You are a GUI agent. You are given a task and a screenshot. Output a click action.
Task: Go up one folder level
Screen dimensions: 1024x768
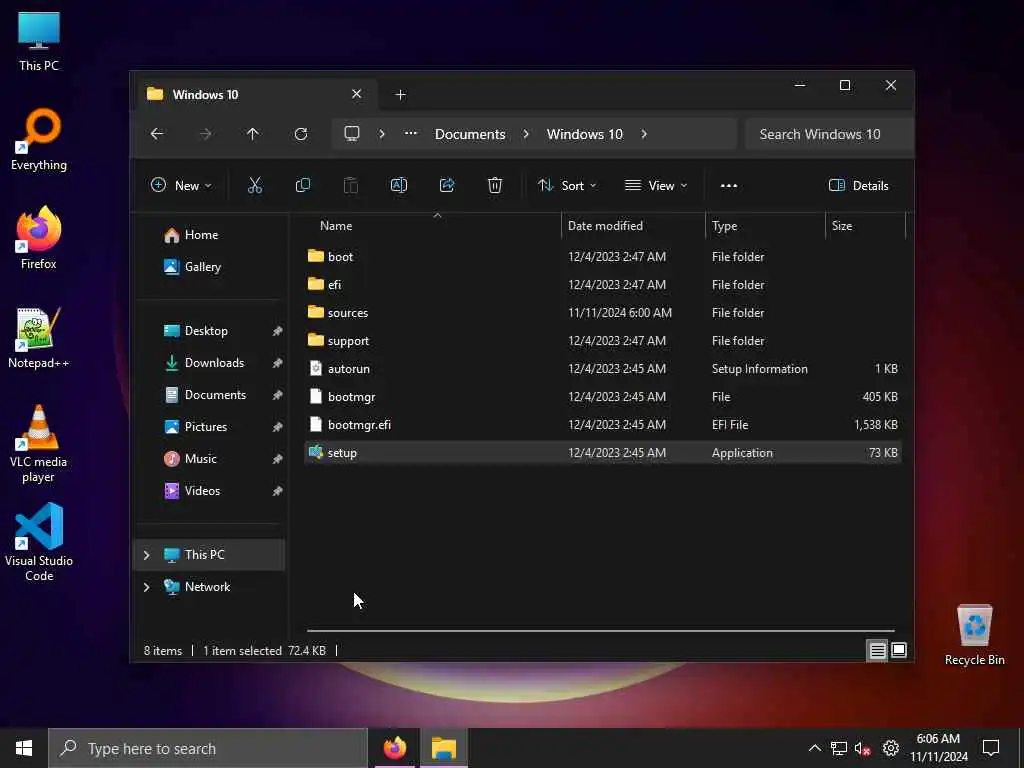(253, 134)
